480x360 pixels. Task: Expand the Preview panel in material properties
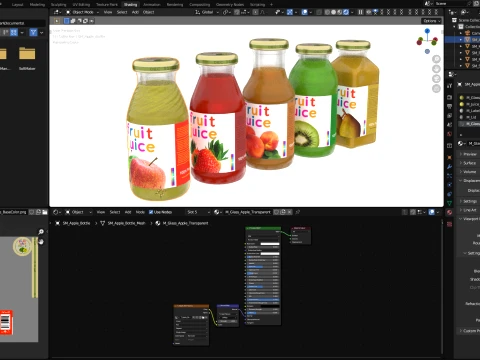[x=468, y=154]
